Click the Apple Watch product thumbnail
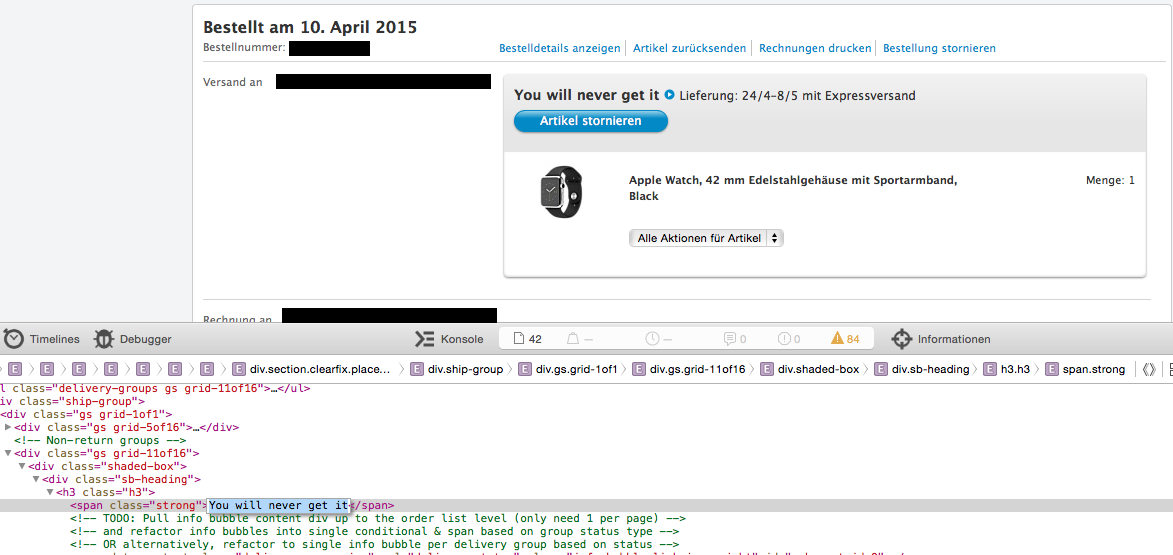1173x555 pixels. [x=560, y=192]
